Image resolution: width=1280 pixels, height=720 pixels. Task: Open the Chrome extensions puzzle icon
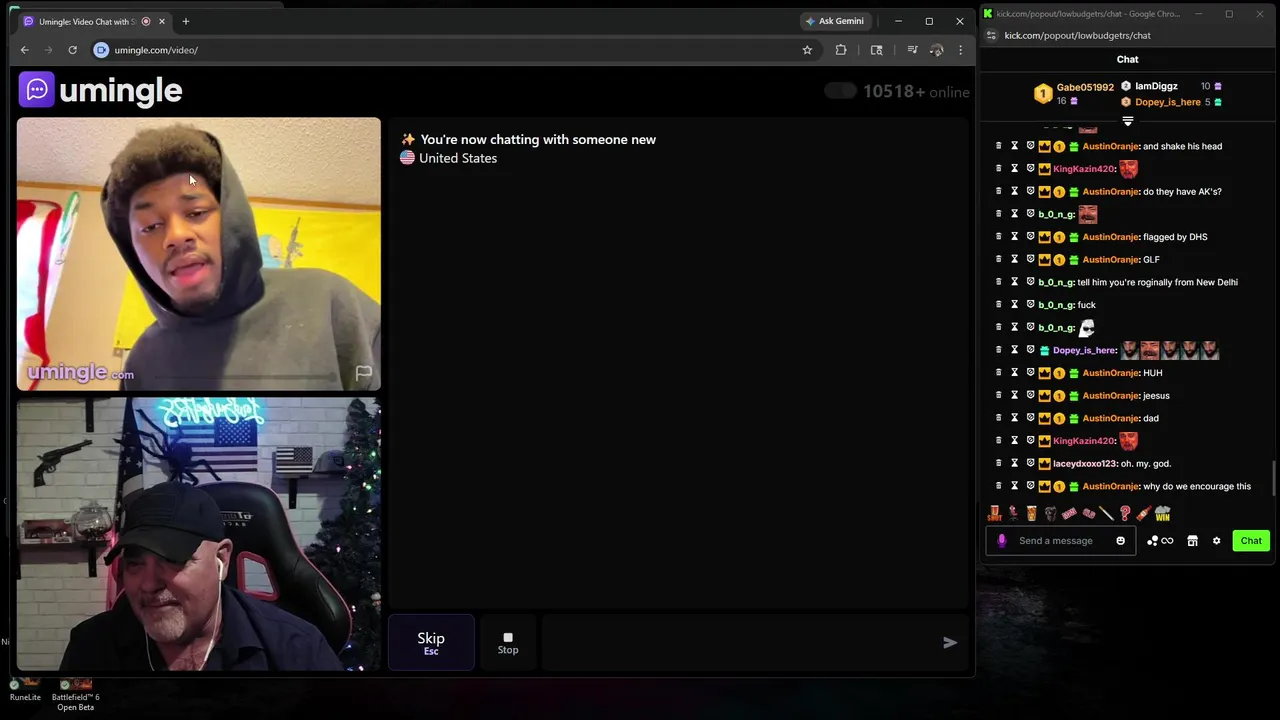[841, 50]
